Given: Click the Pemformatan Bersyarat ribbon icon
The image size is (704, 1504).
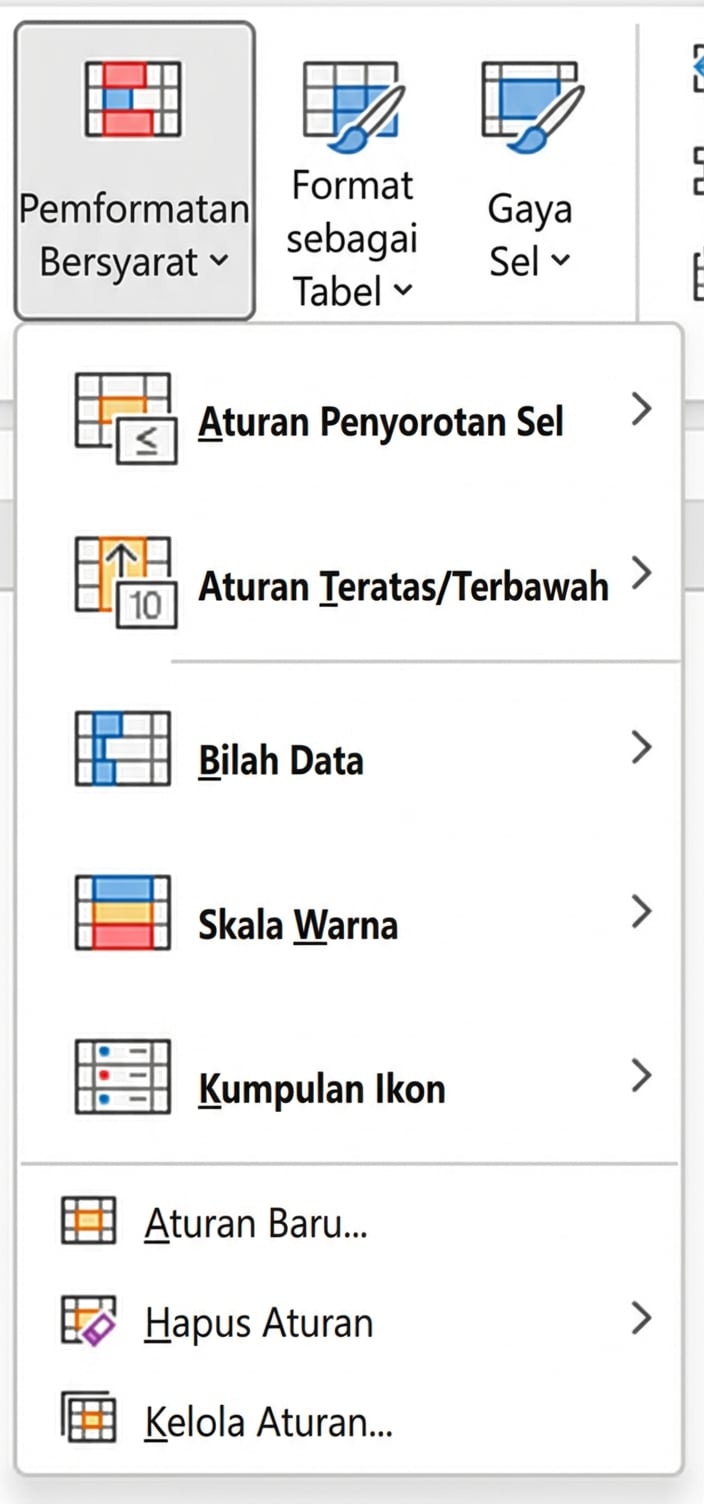Looking at the screenshot, I should pyautogui.click(x=133, y=98).
